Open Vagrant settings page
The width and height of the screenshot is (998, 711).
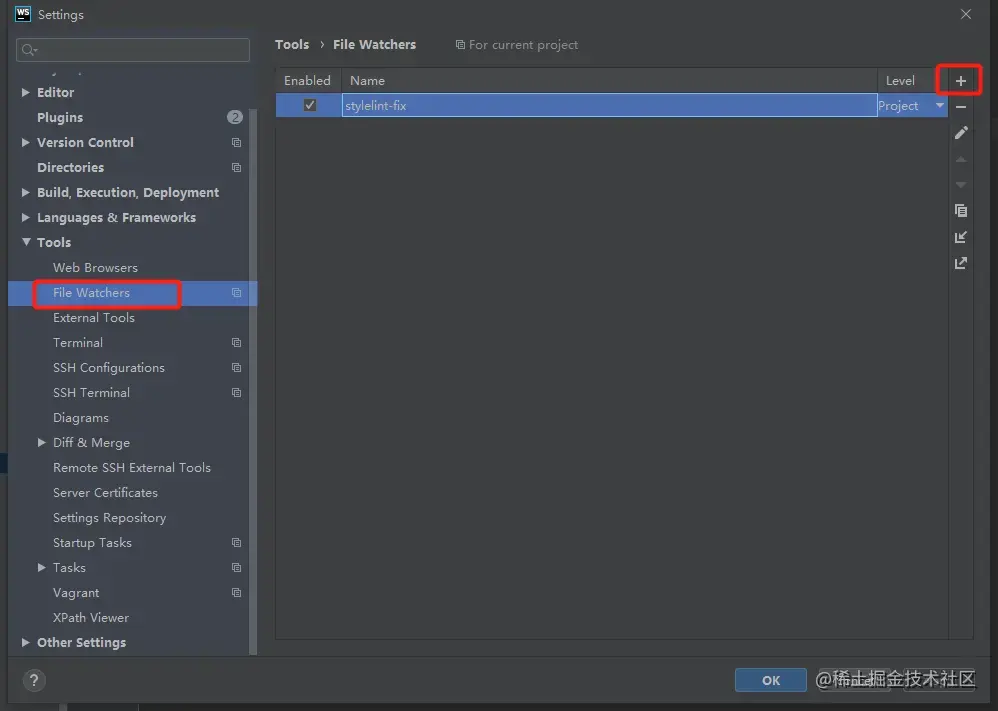coord(76,593)
